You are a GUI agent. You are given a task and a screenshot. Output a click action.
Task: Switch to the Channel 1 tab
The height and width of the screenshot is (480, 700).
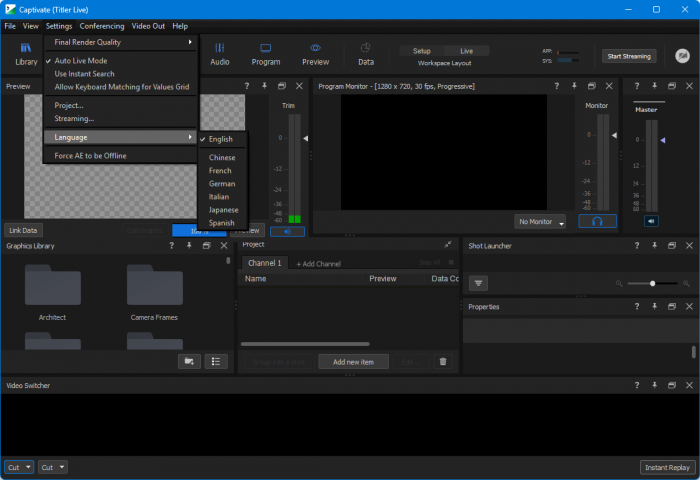point(265,263)
